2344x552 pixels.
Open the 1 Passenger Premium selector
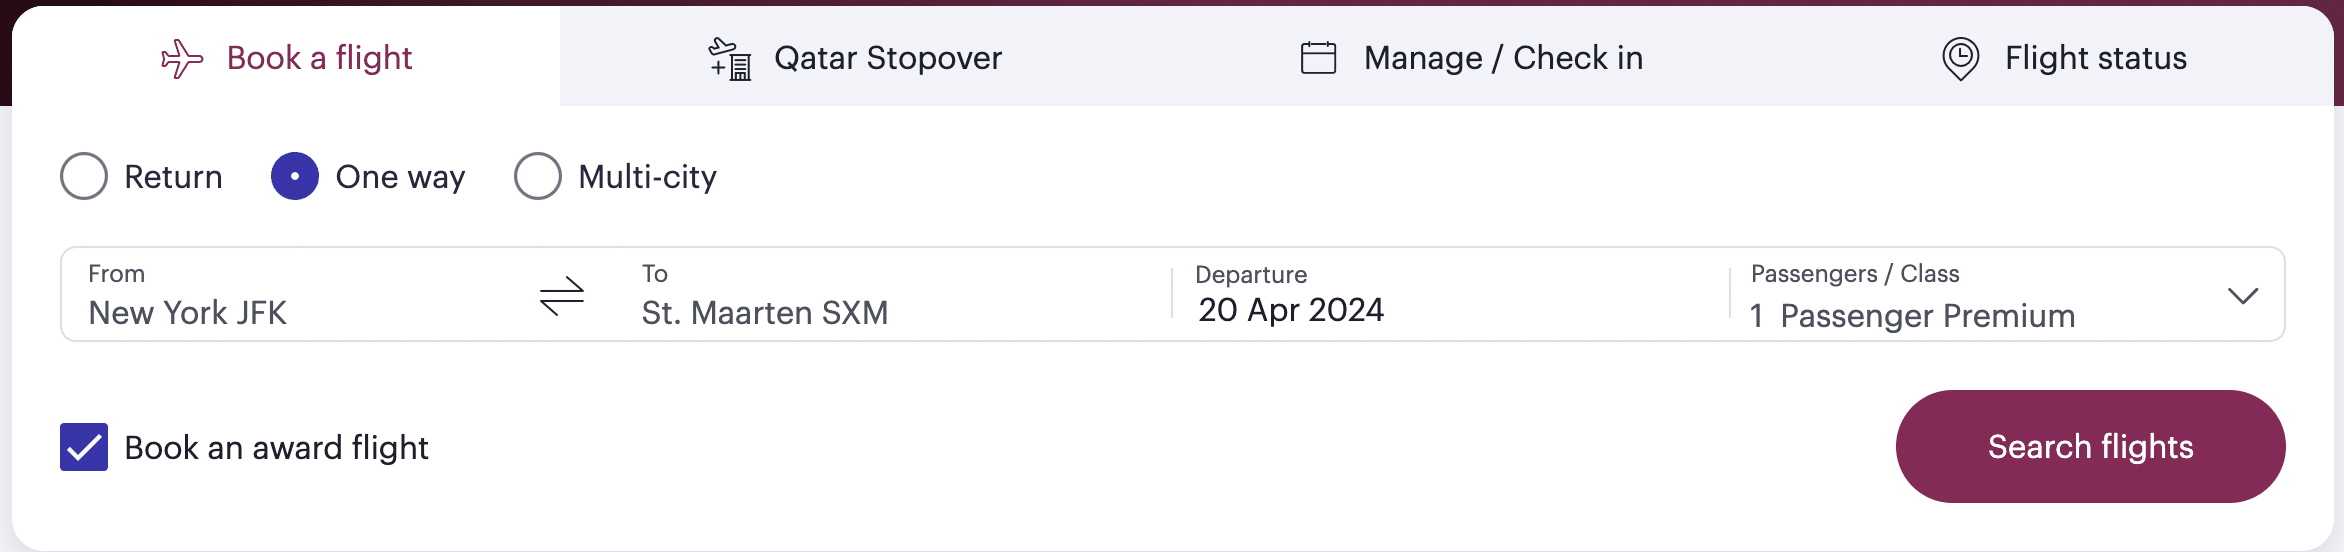pyautogui.click(x=1912, y=316)
